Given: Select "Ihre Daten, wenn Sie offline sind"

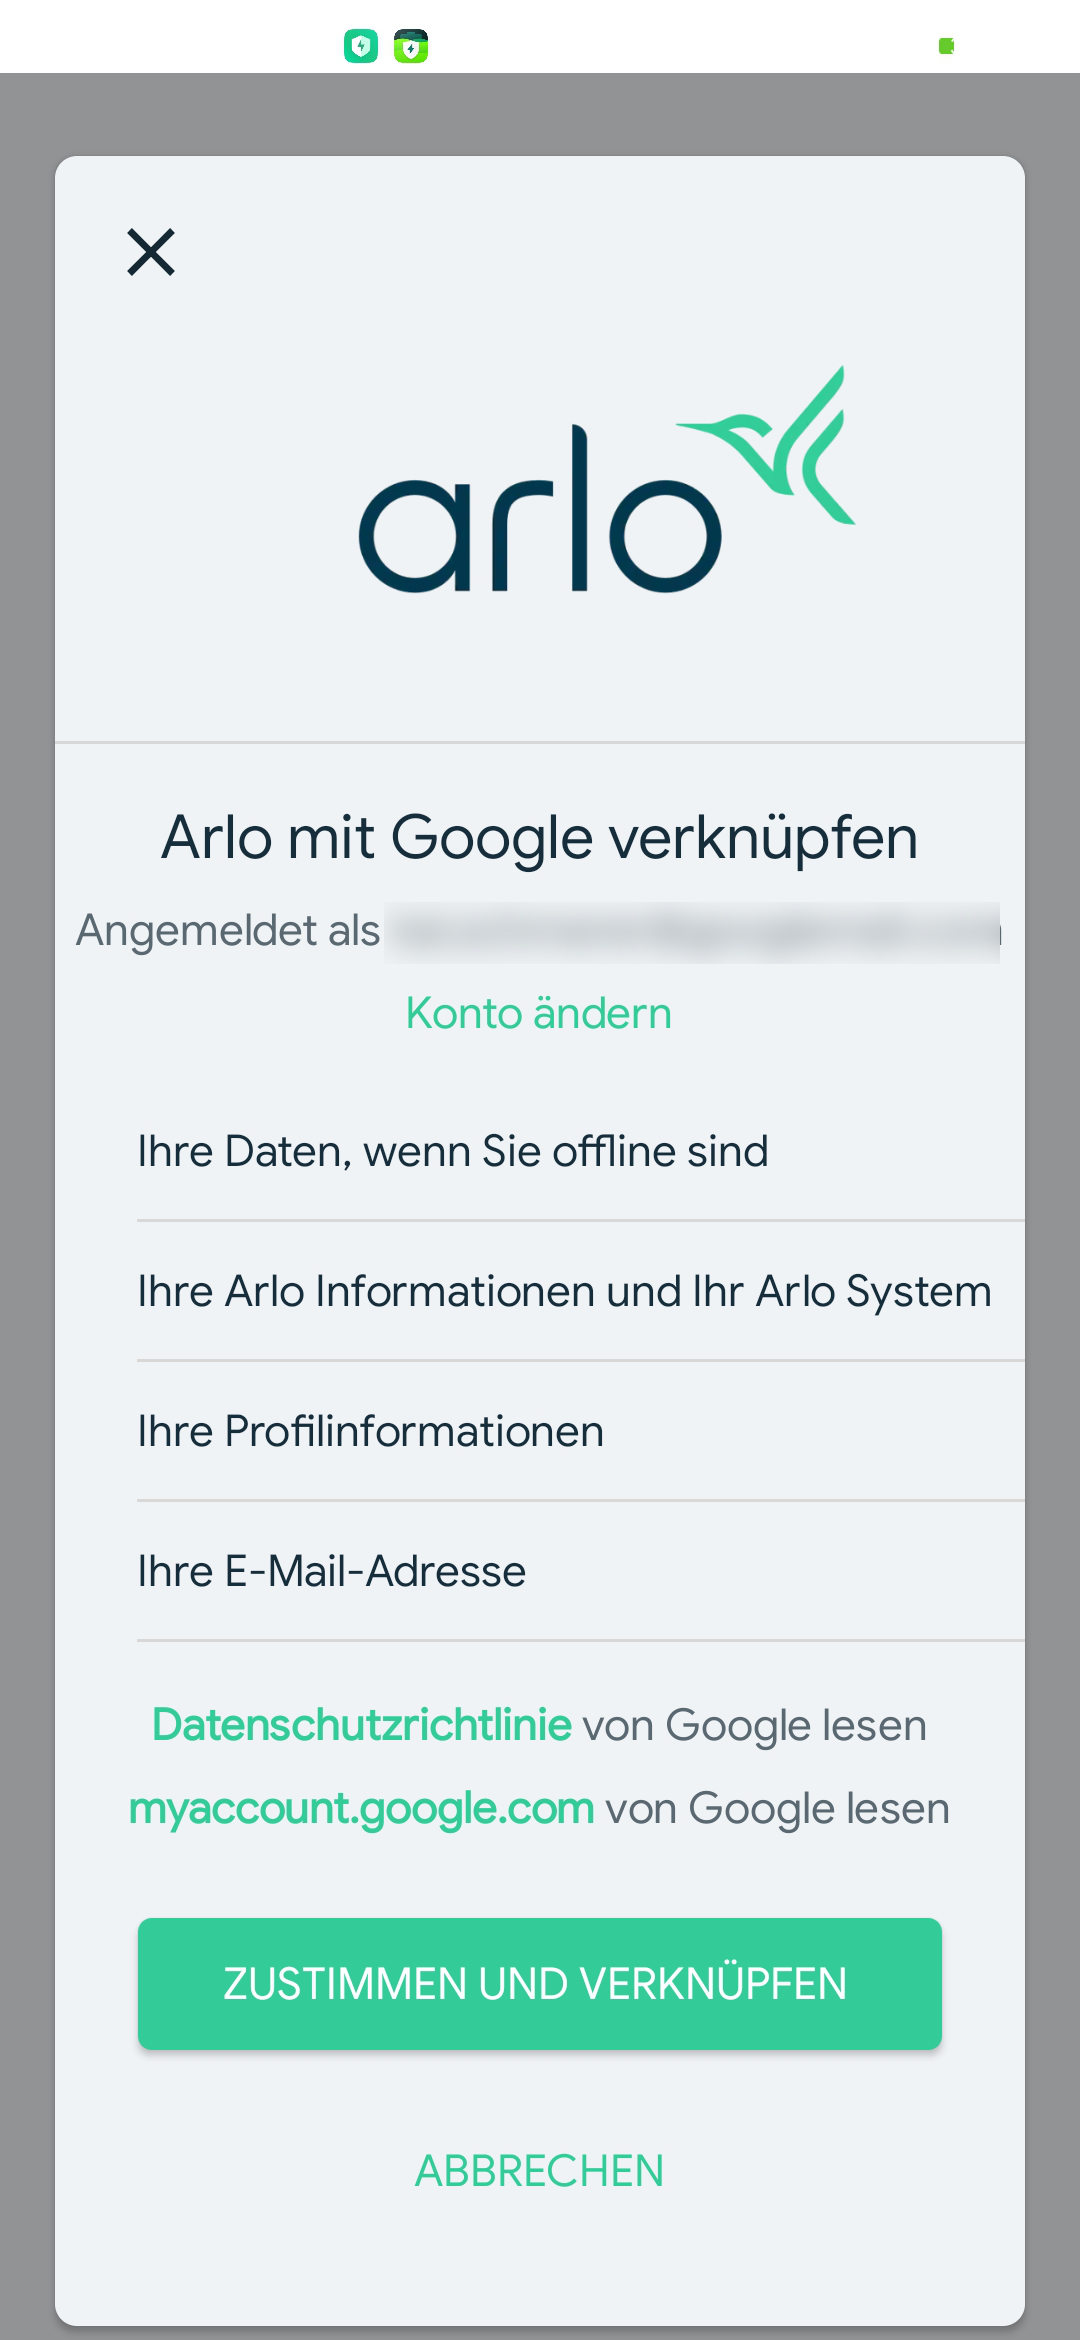Looking at the screenshot, I should (453, 1151).
